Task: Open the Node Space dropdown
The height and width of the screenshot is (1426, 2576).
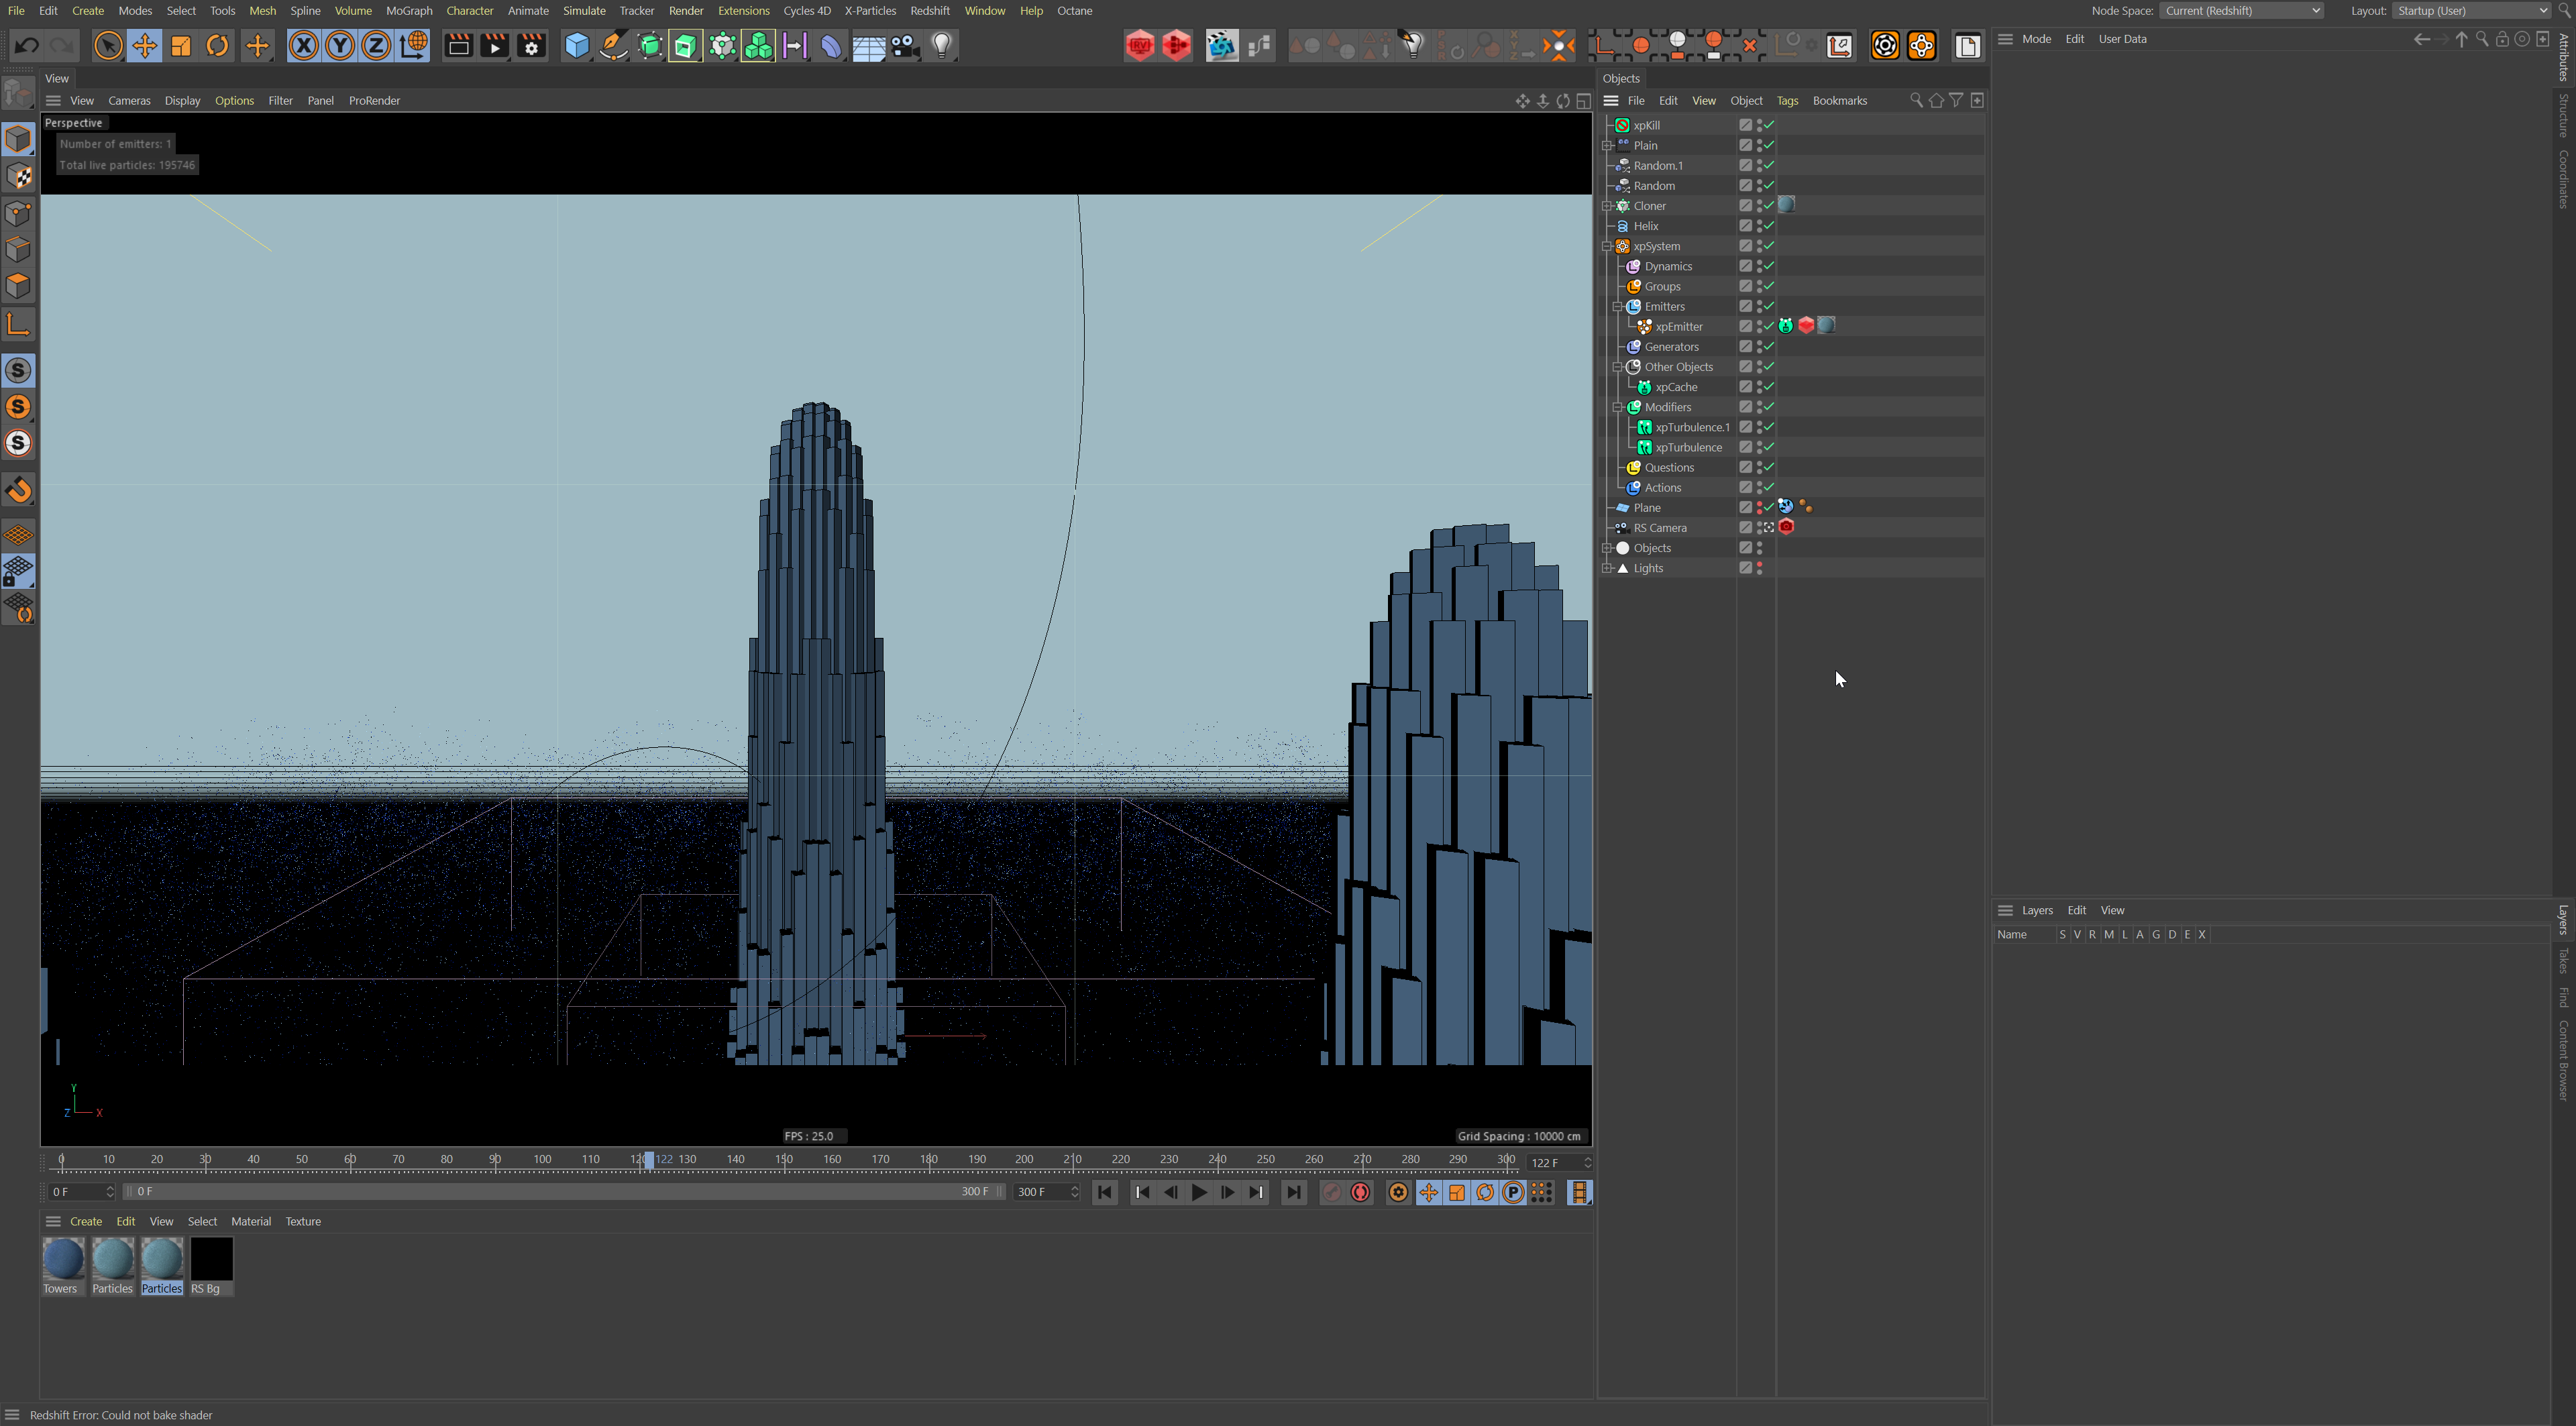Action: point(2241,11)
